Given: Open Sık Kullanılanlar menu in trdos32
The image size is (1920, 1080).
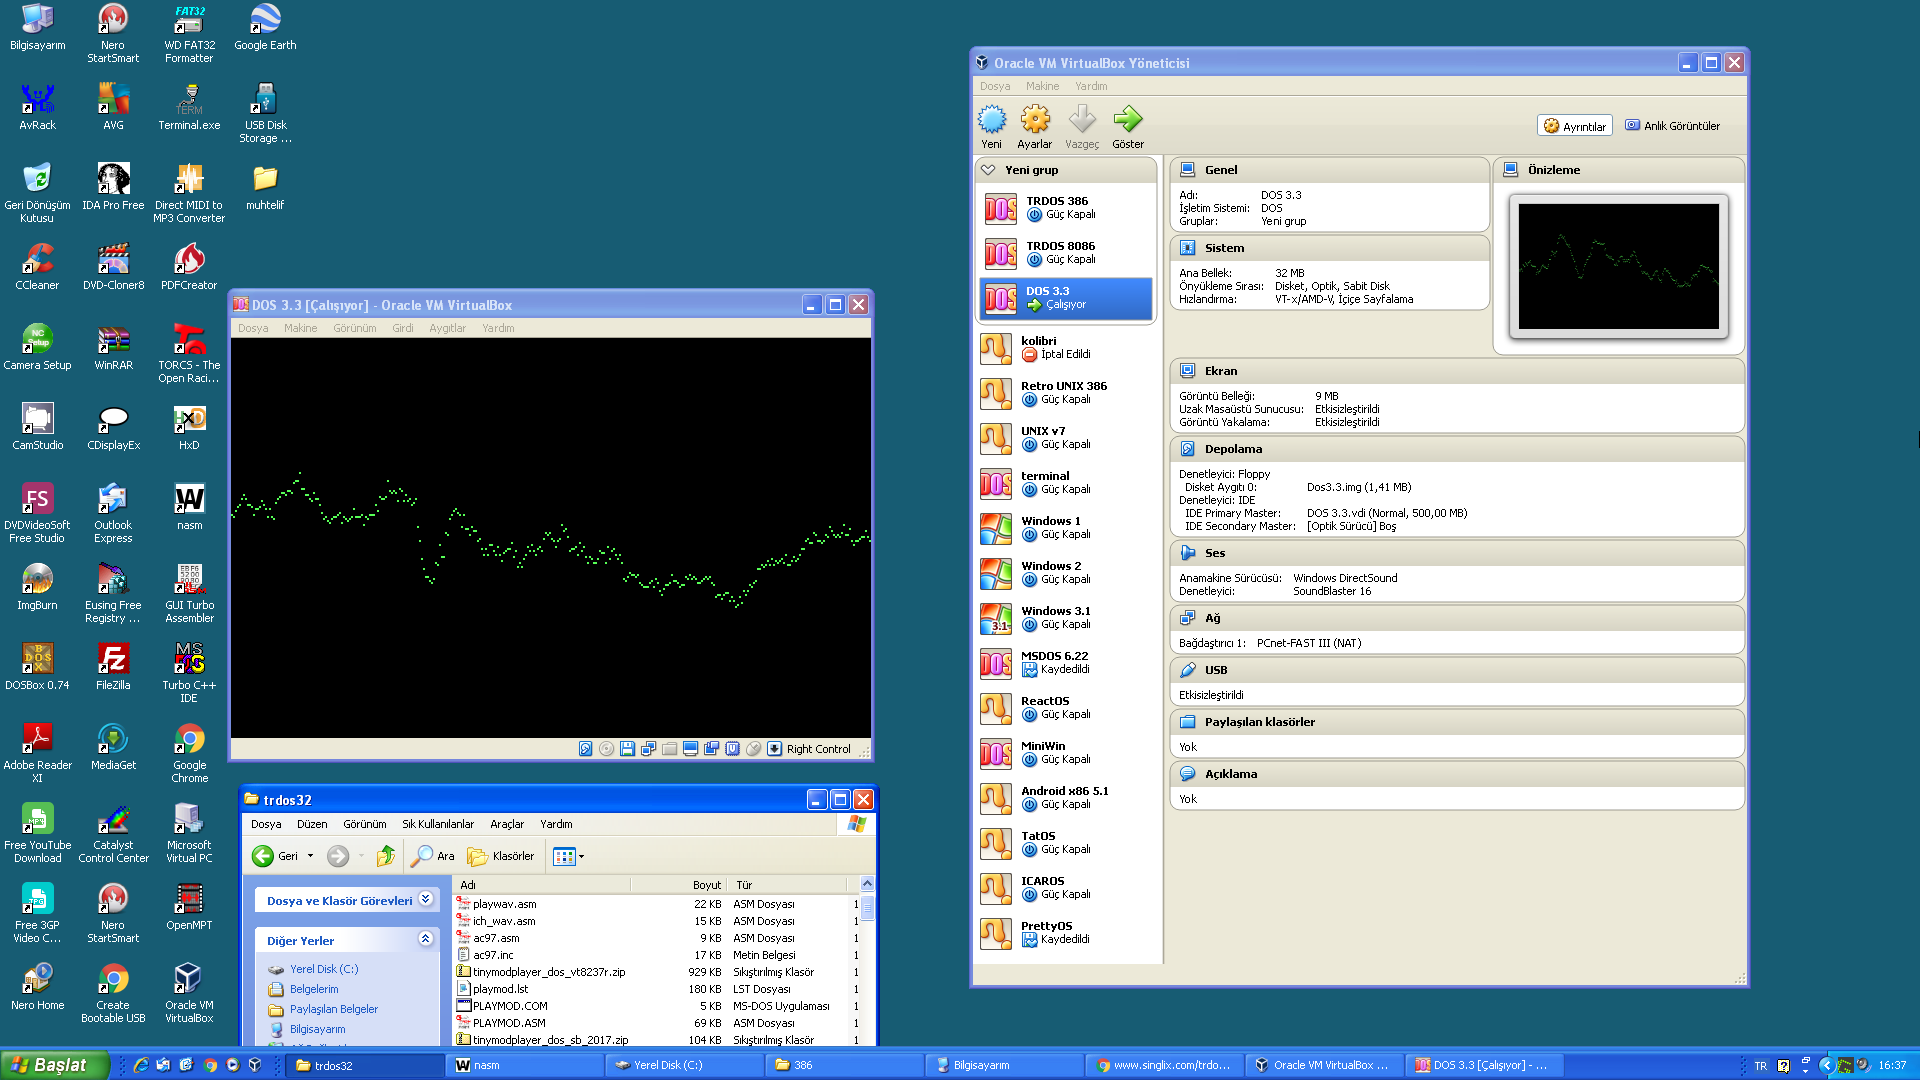Looking at the screenshot, I should click(438, 824).
